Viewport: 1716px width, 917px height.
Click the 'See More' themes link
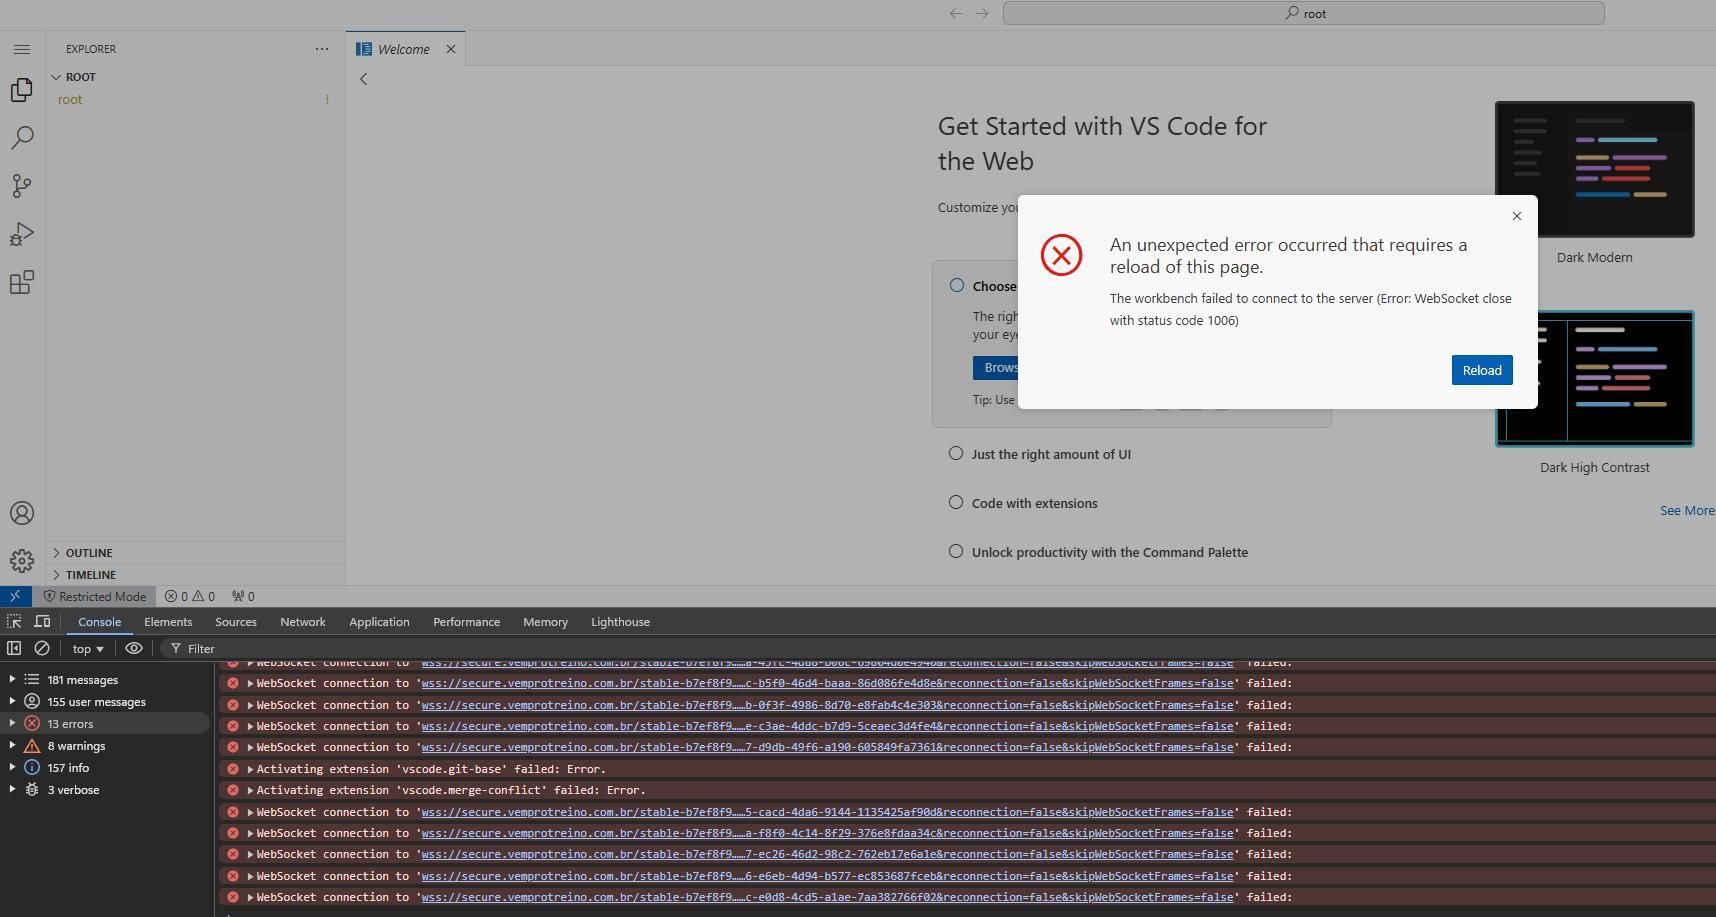coord(1687,510)
